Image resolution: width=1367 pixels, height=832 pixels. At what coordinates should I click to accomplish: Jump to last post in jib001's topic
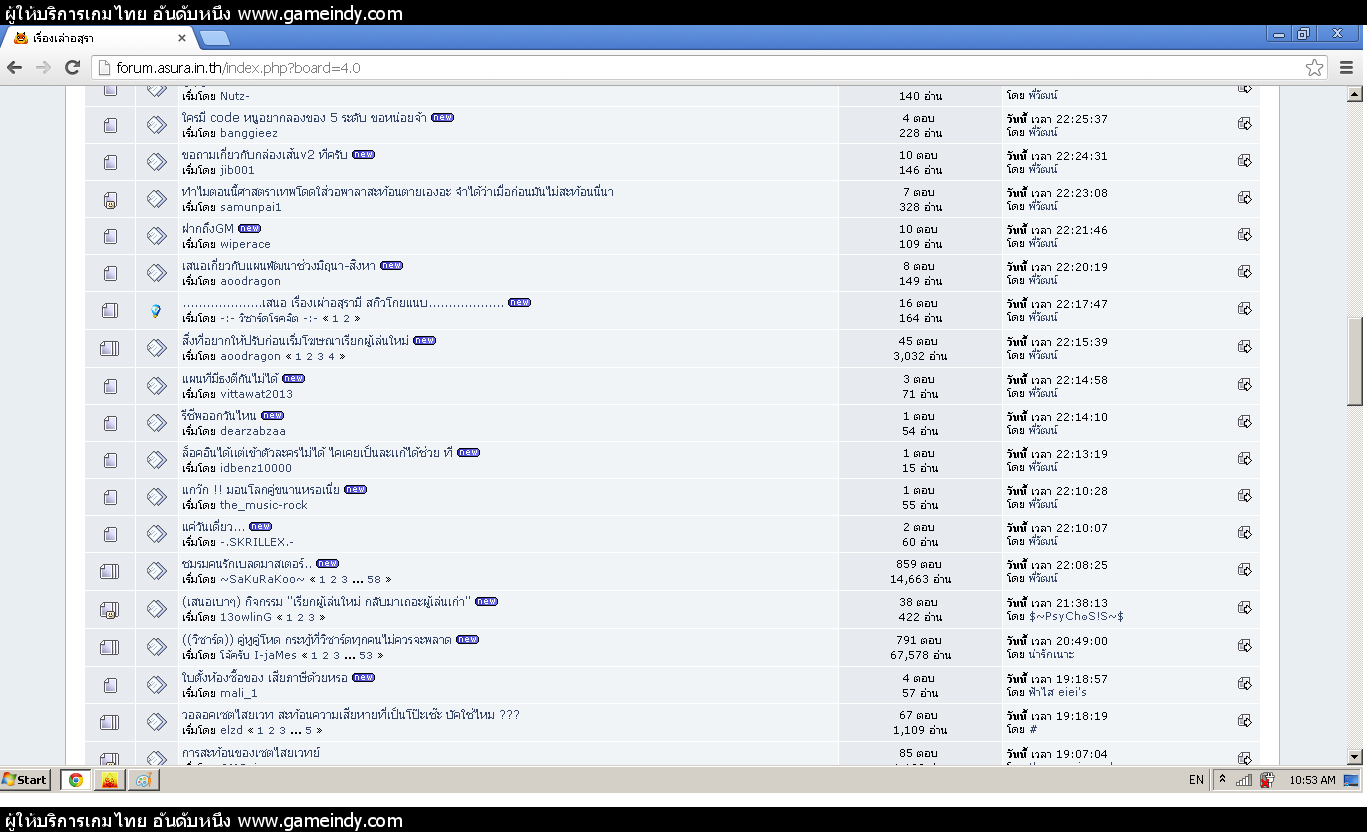pos(1244,161)
